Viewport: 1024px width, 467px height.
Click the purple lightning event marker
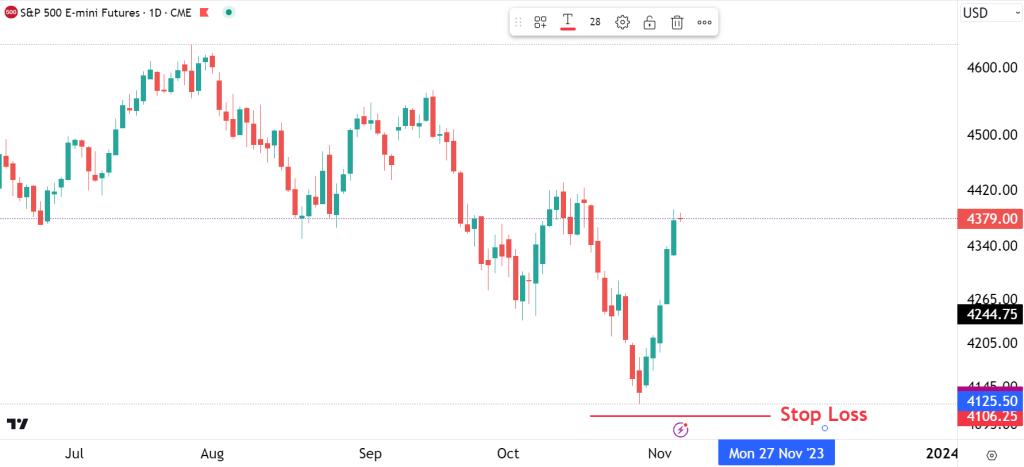click(x=681, y=430)
